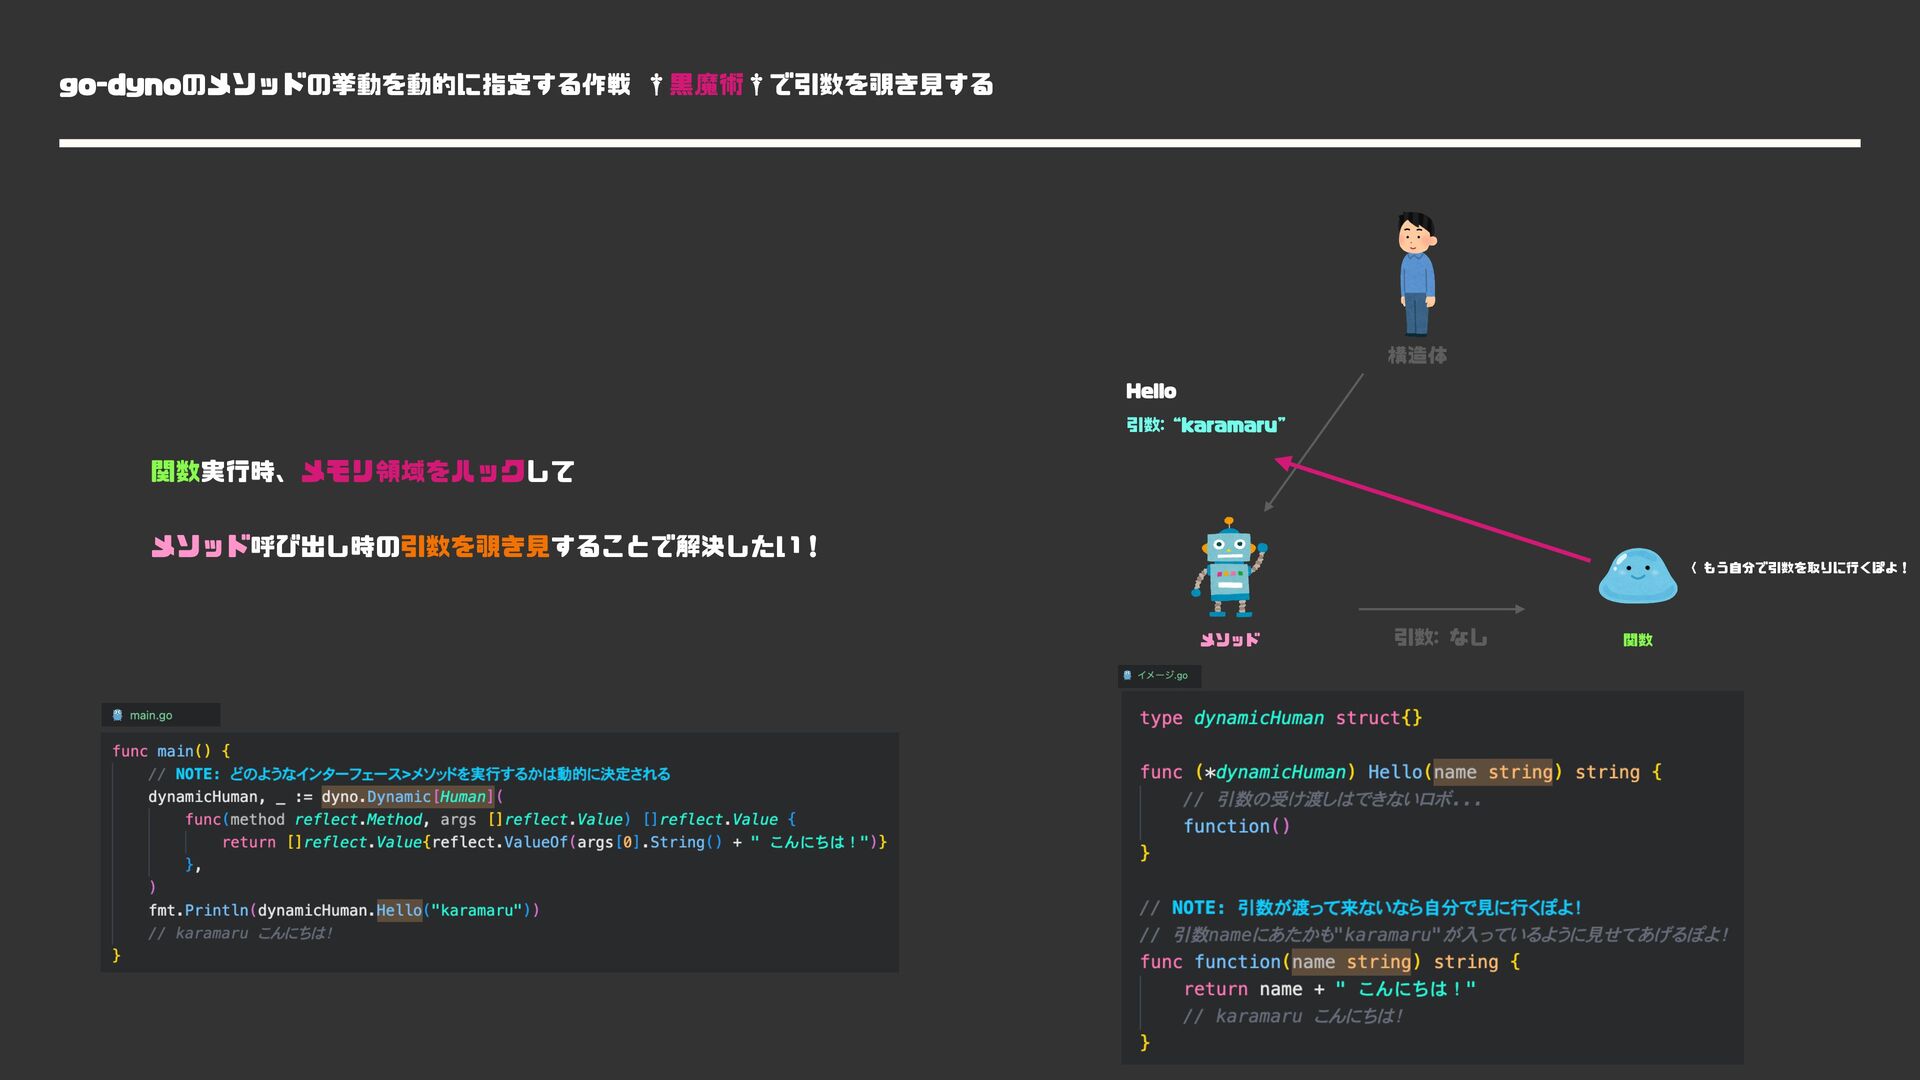Click the highlighted Hello call in main.go

coord(399,910)
